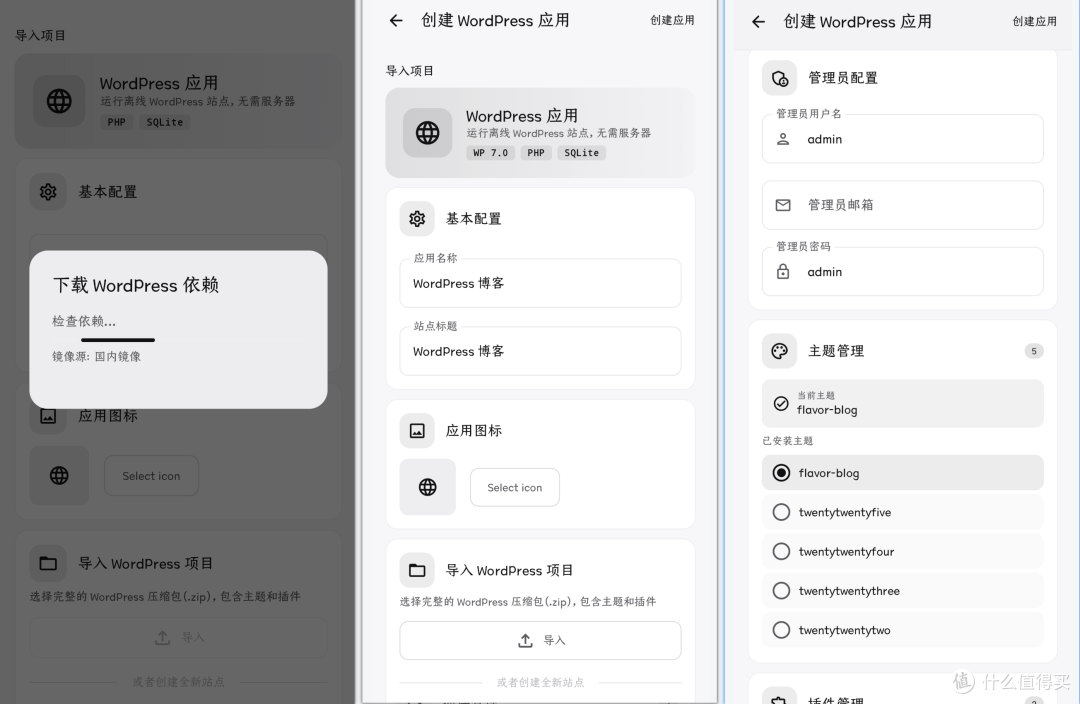
Task: Click the 导入 upload button in left panel
Action: (x=178, y=638)
